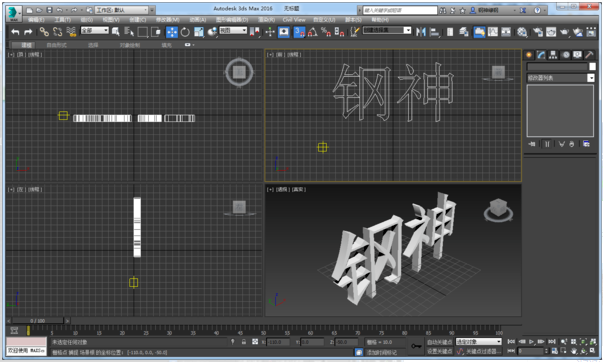Viewport: 603px width, 362px height.
Task: Open the selection filter dropdown
Action: (95, 30)
